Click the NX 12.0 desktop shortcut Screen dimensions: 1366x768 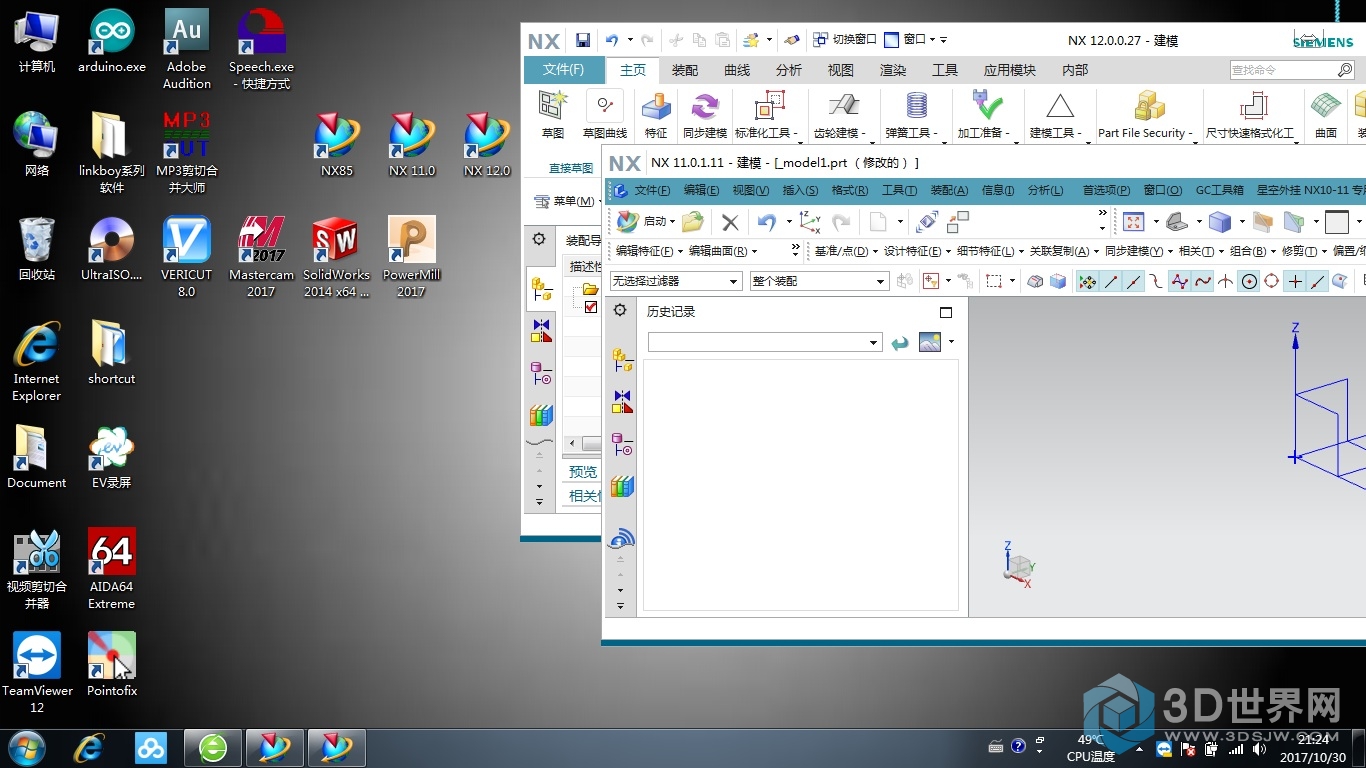487,146
